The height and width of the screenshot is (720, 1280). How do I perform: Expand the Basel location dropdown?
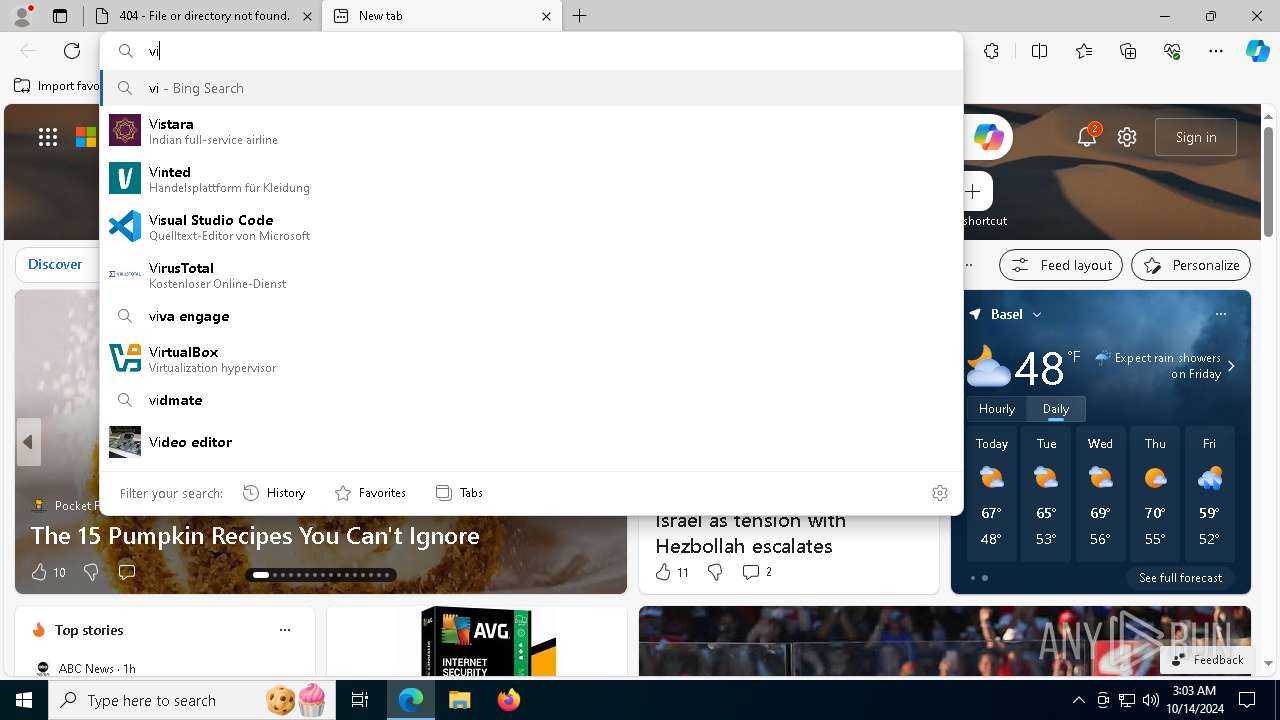tap(1037, 314)
